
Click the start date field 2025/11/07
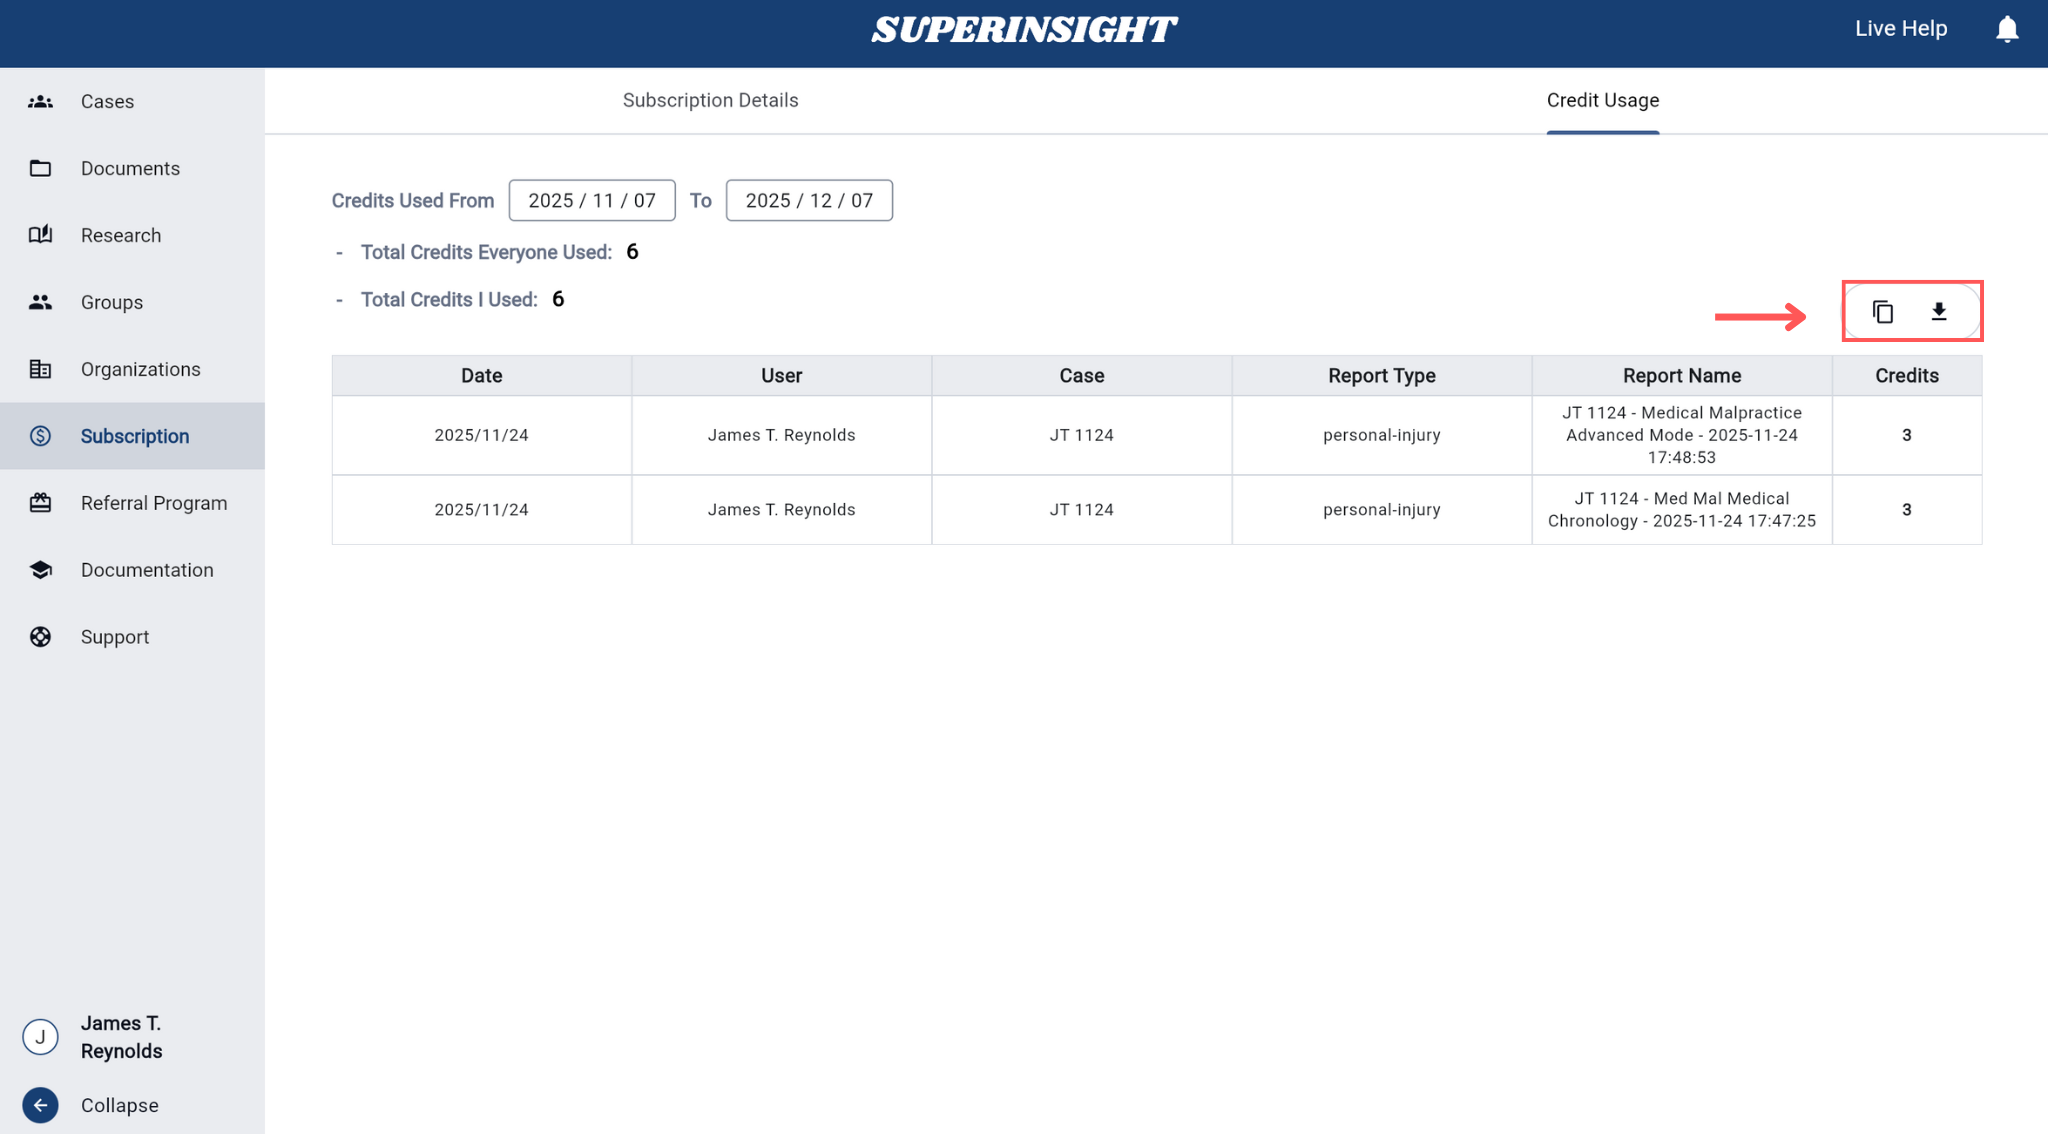(592, 200)
